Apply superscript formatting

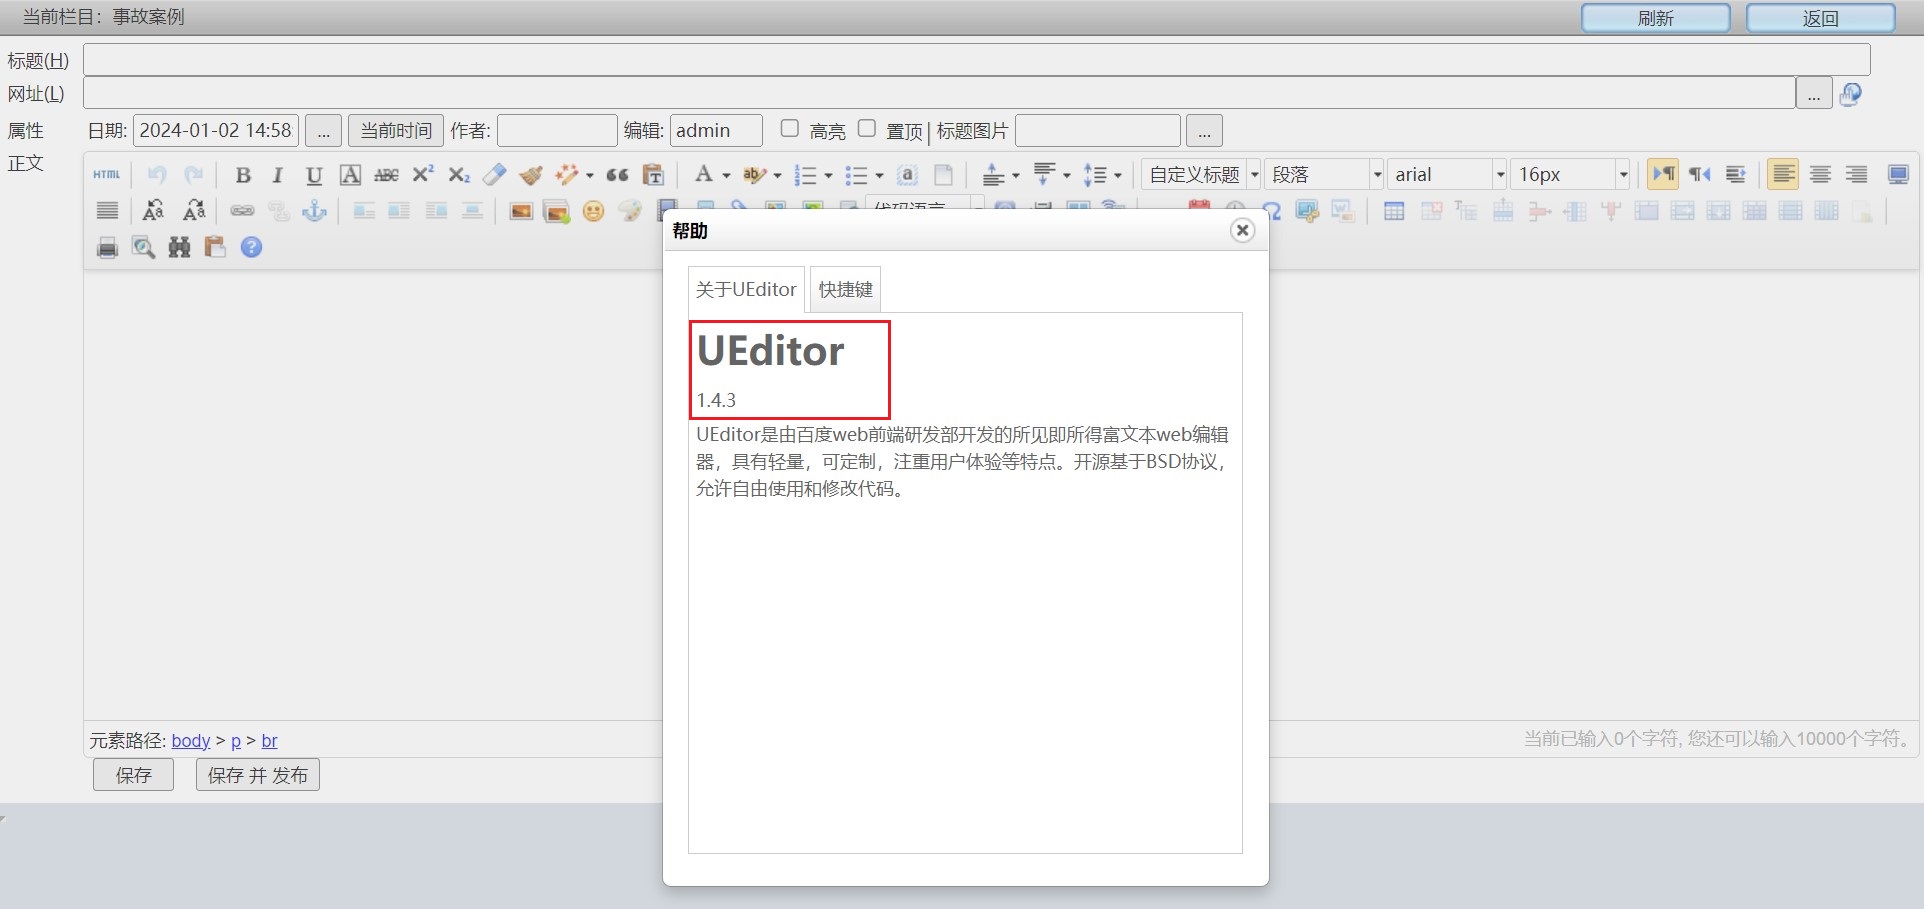(423, 175)
